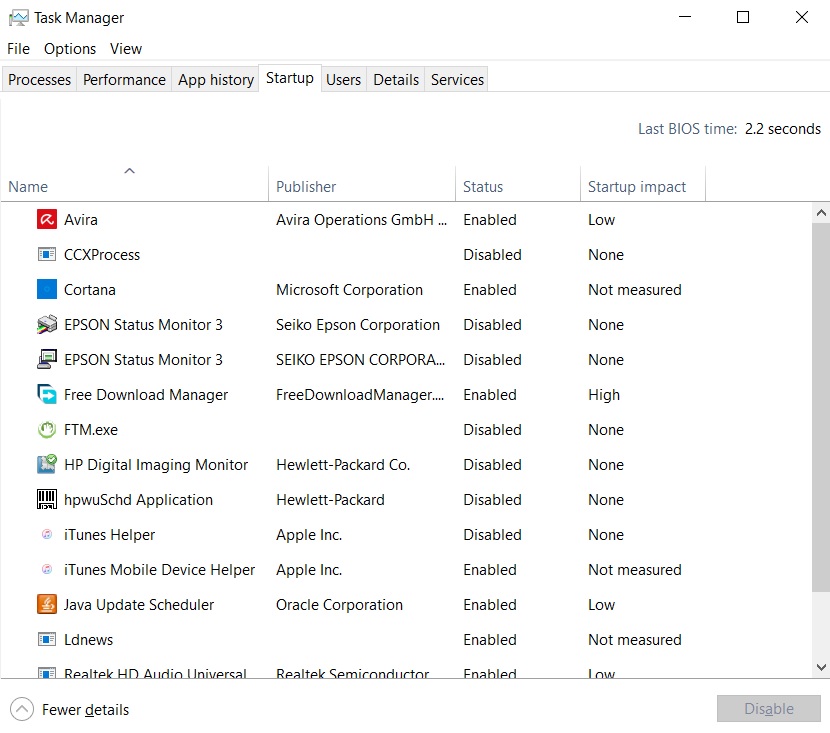This screenshot has height=733, width=830.
Task: Collapse with the Fewer details arrow icon
Action: (x=22, y=709)
